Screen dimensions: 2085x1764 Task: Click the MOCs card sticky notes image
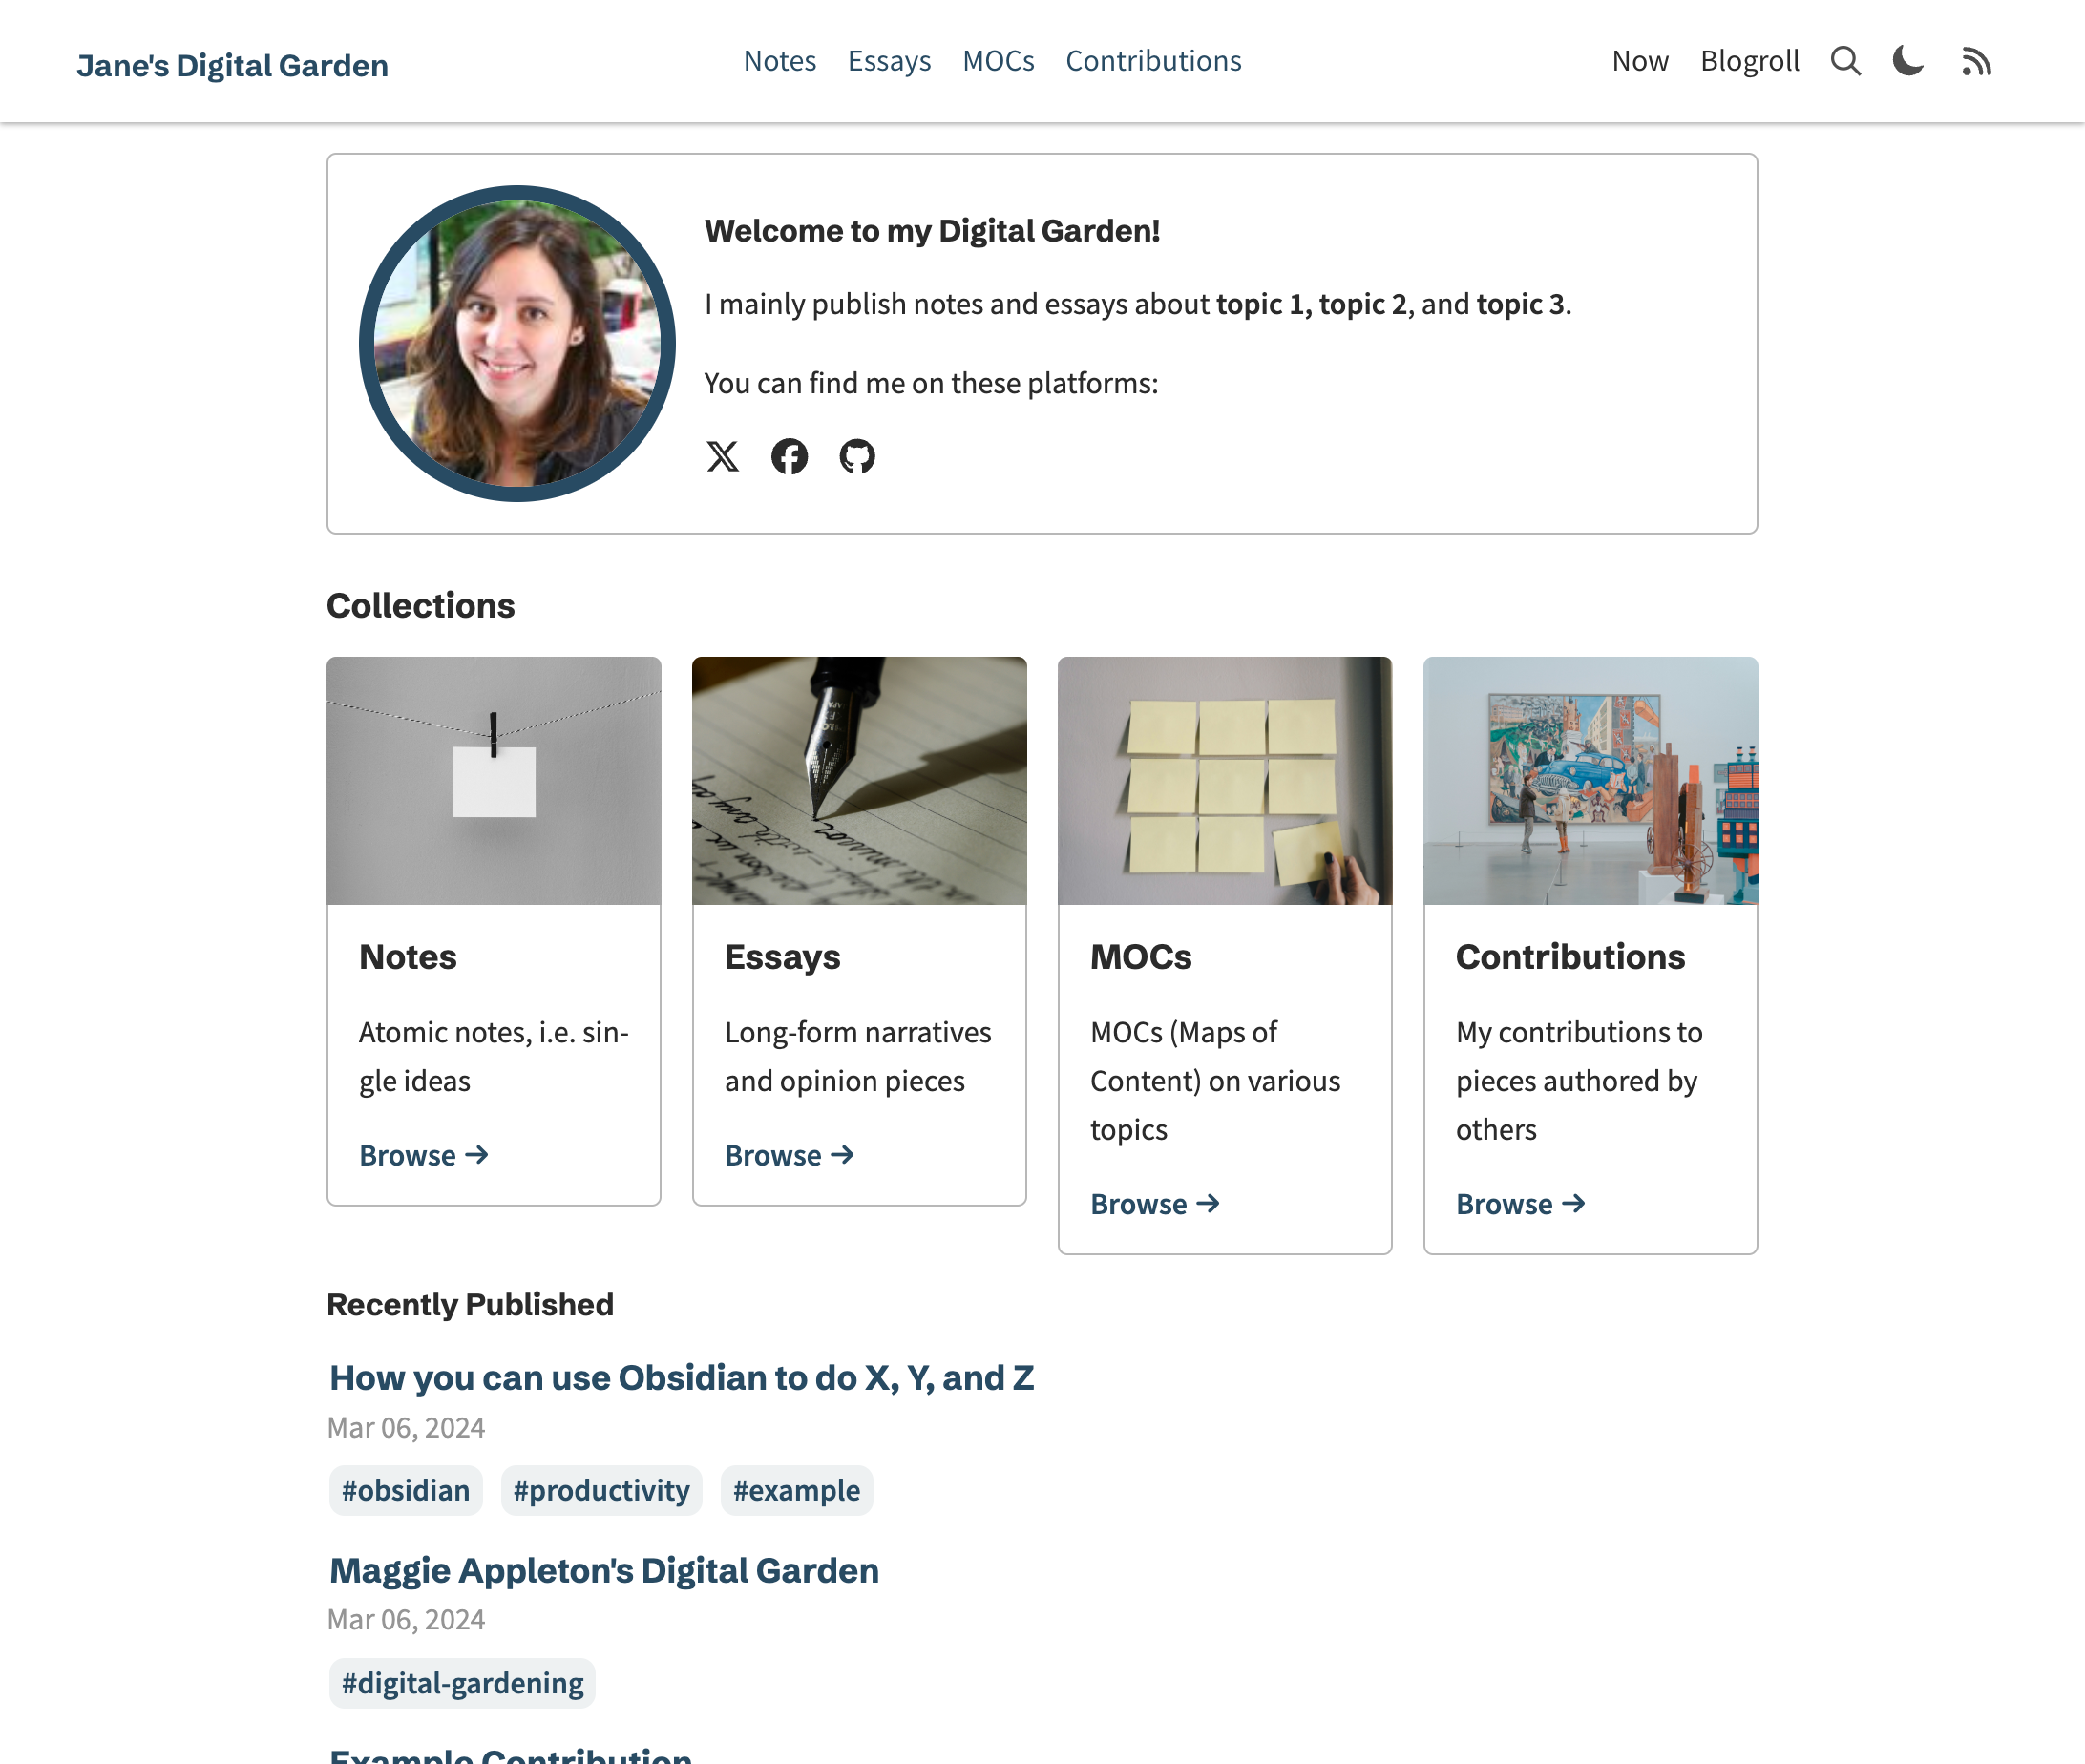[1225, 781]
